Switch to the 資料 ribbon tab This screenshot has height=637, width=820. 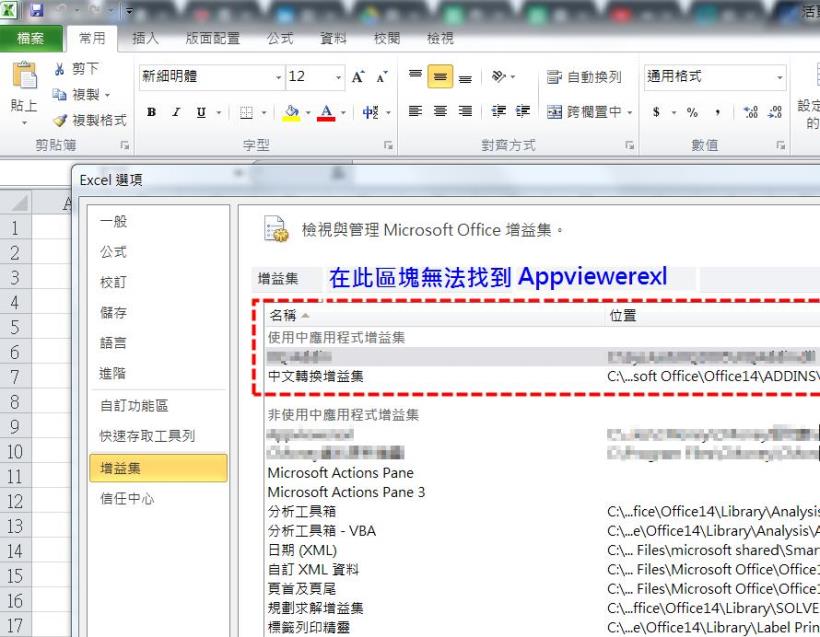333,38
